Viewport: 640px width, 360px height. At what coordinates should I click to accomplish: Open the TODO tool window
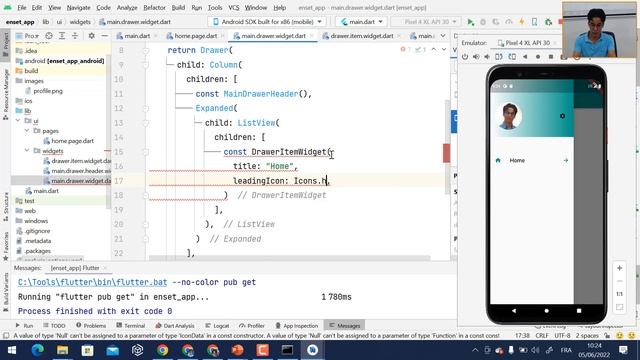pos(54,326)
